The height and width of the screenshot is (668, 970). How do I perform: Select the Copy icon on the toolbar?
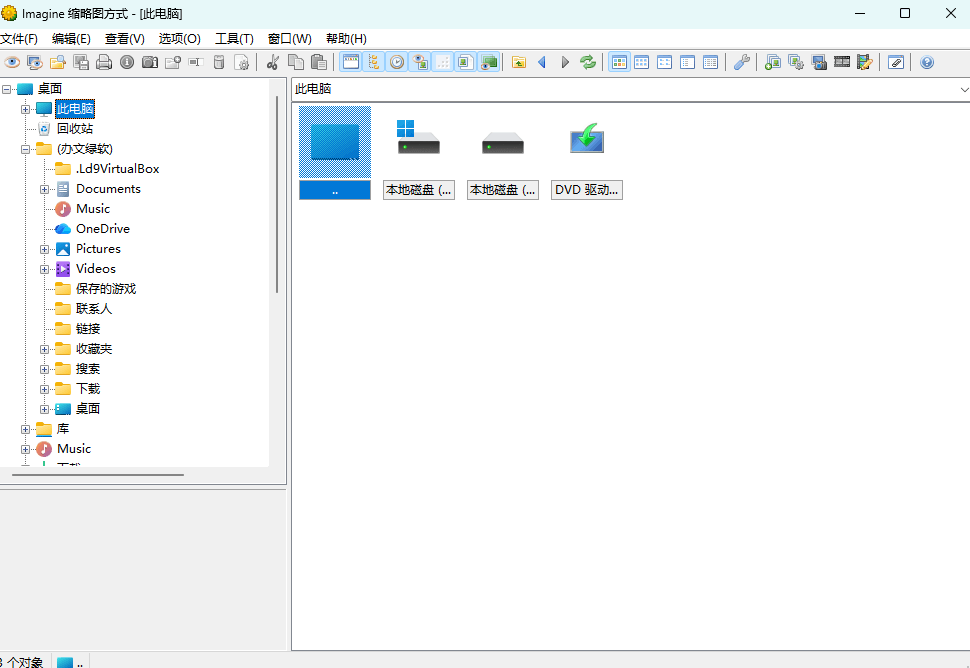click(296, 61)
